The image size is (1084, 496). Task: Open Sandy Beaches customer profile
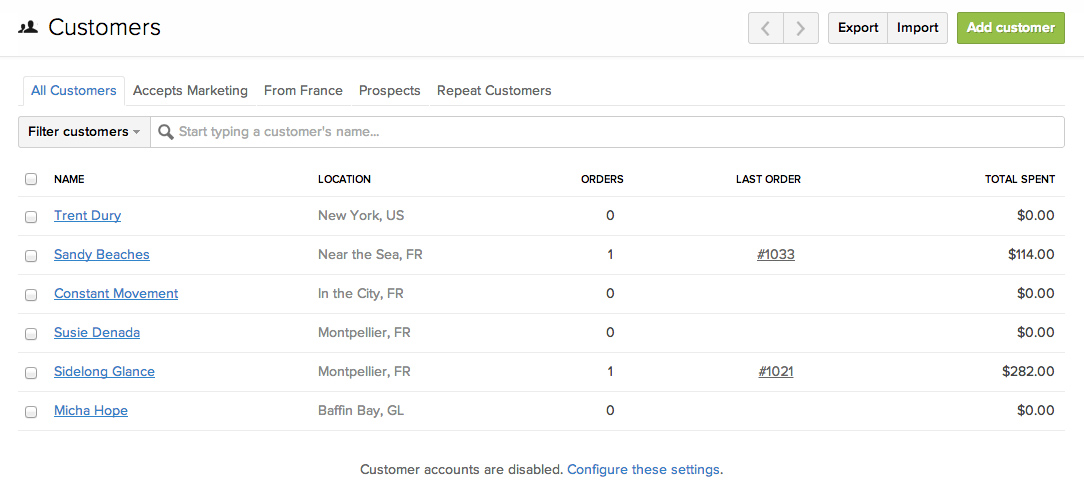102,255
